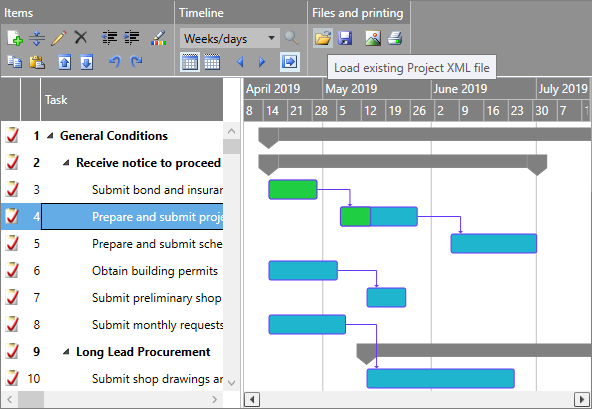592x409 pixels.
Task: Click the green Gantt bar of task 3
Action: point(293,189)
